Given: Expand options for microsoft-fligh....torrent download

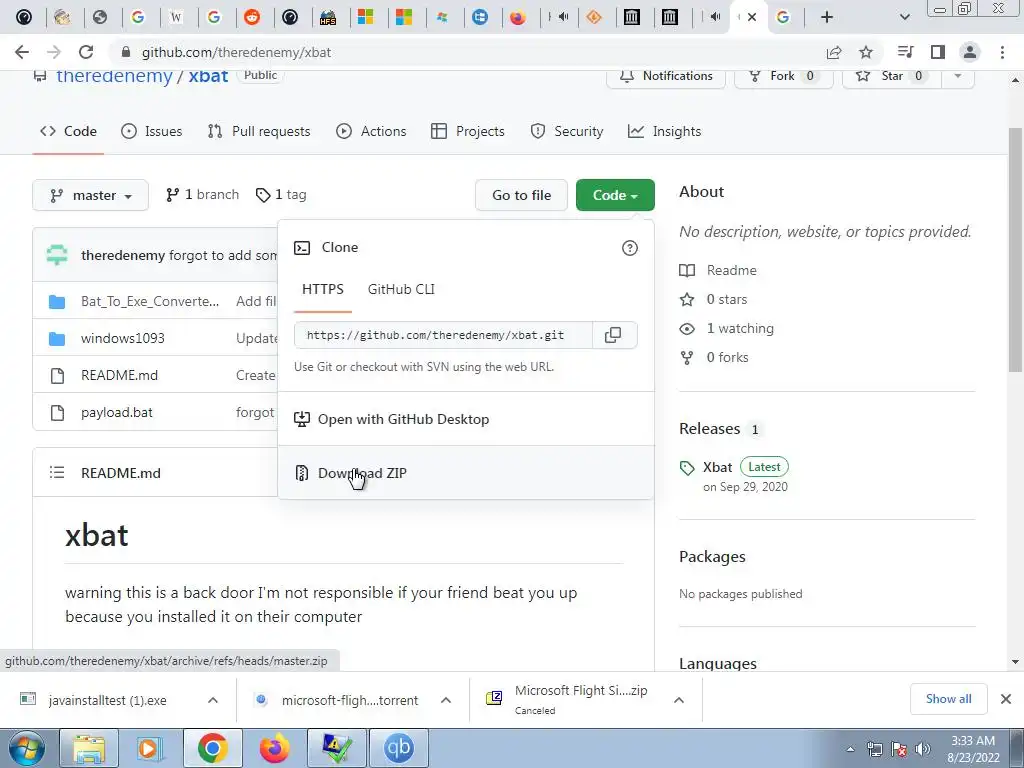Looking at the screenshot, I should [446, 700].
